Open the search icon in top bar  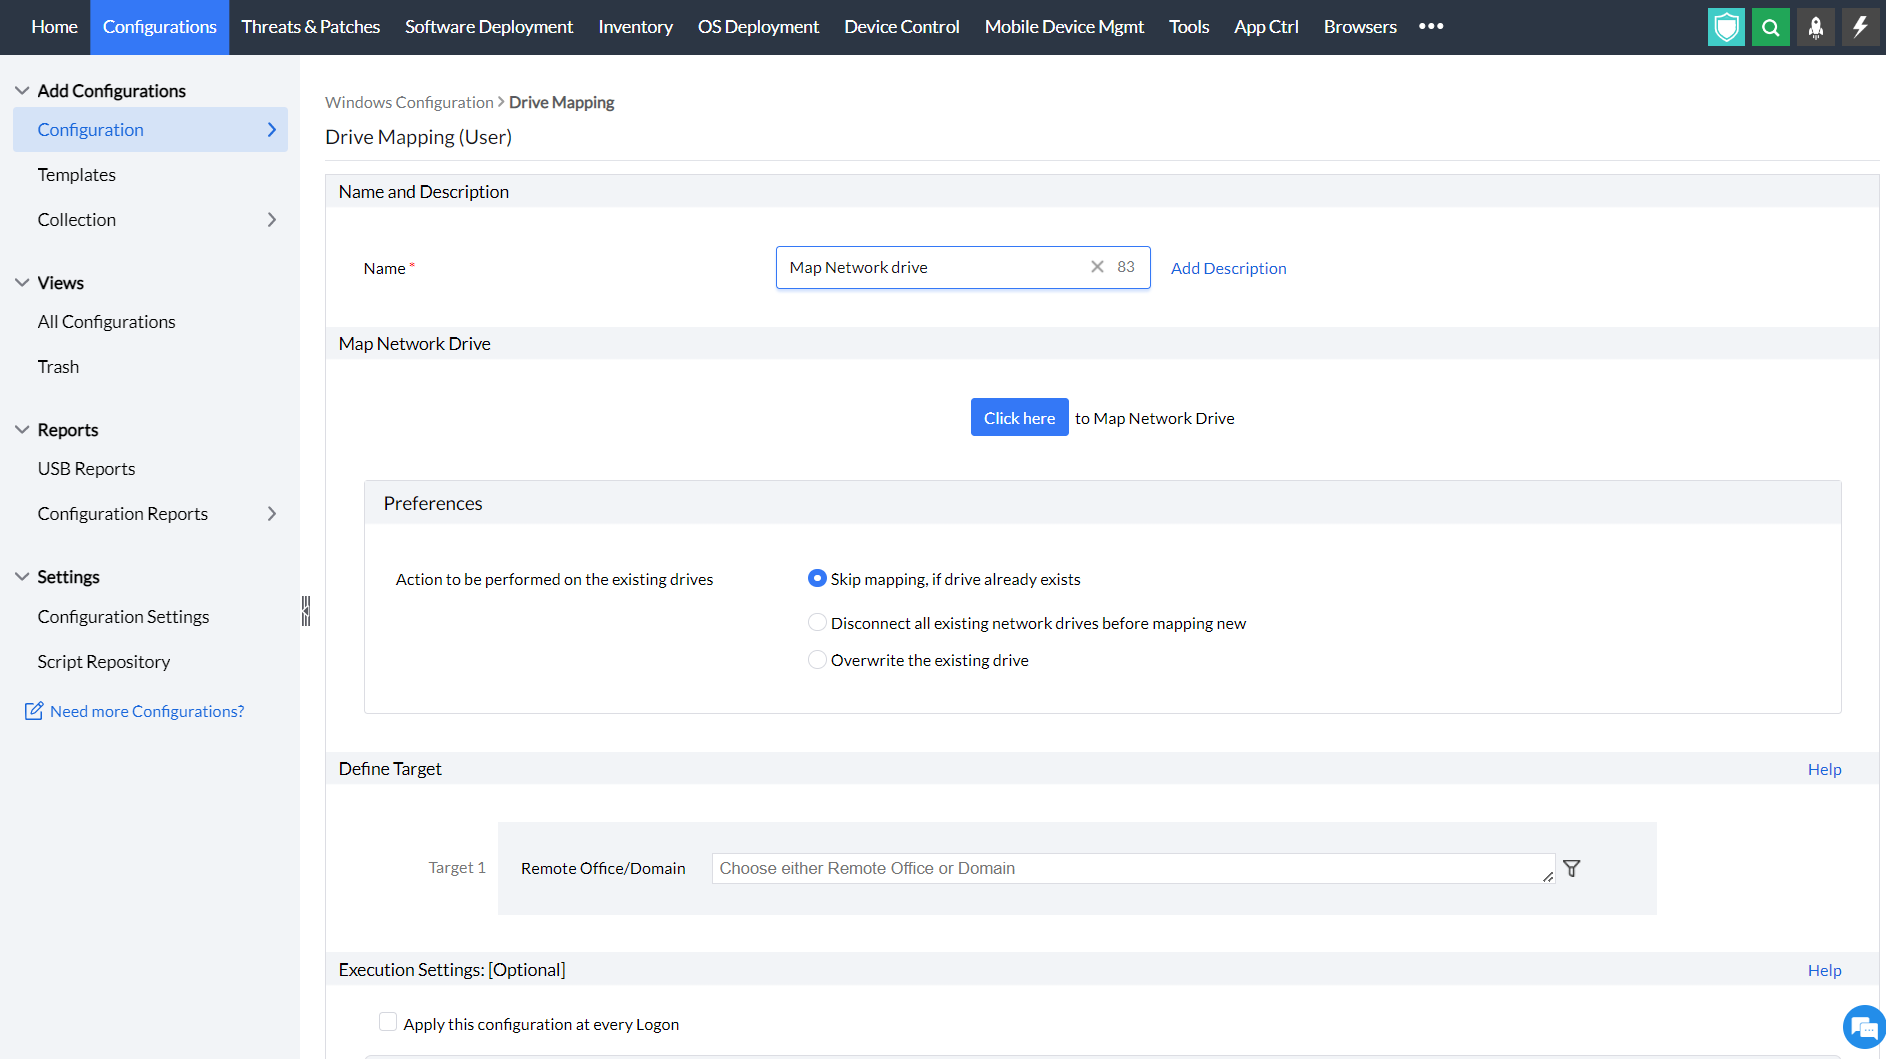coord(1770,27)
